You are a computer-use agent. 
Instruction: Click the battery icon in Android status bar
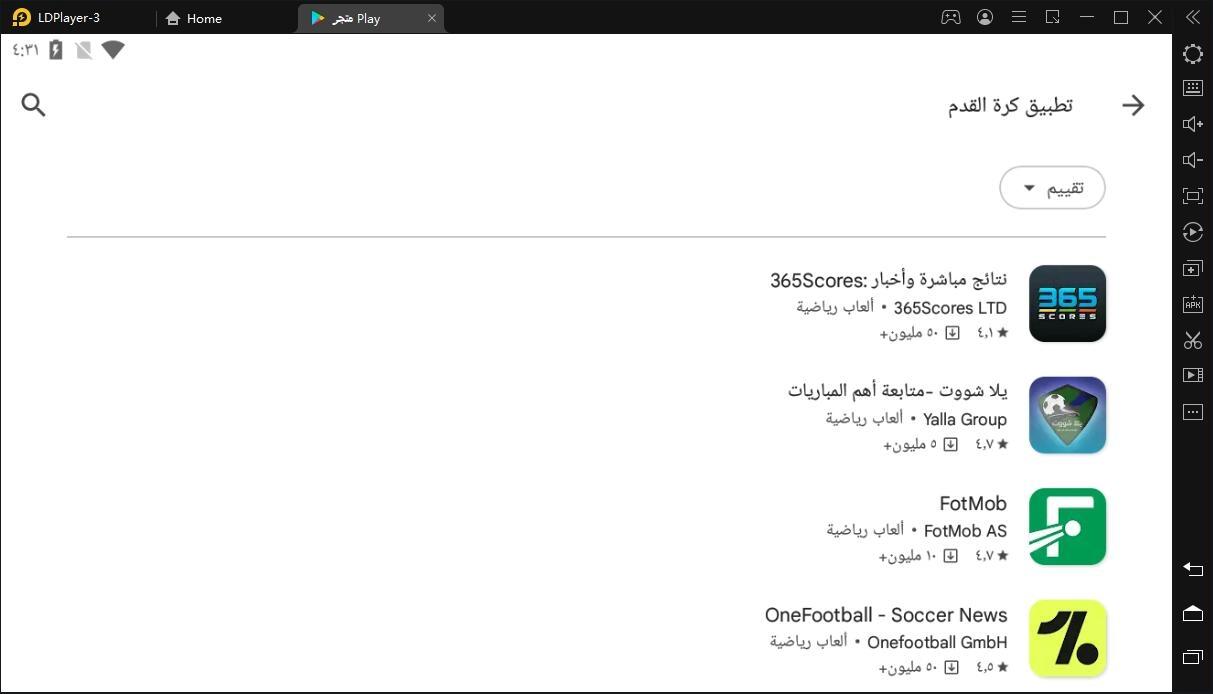point(56,49)
